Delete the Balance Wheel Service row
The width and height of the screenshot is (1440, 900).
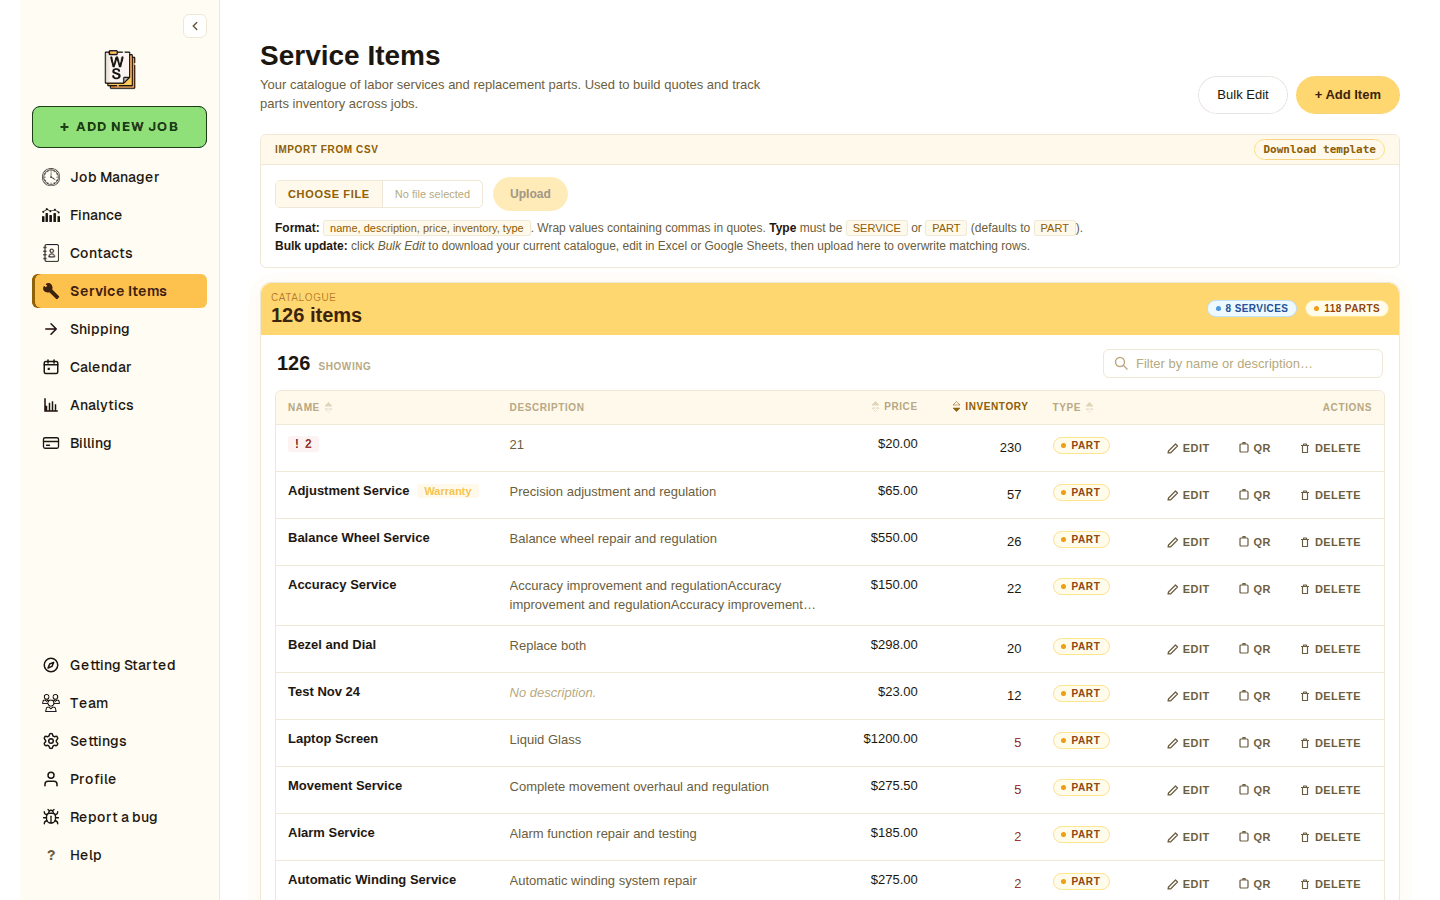pos(1330,542)
